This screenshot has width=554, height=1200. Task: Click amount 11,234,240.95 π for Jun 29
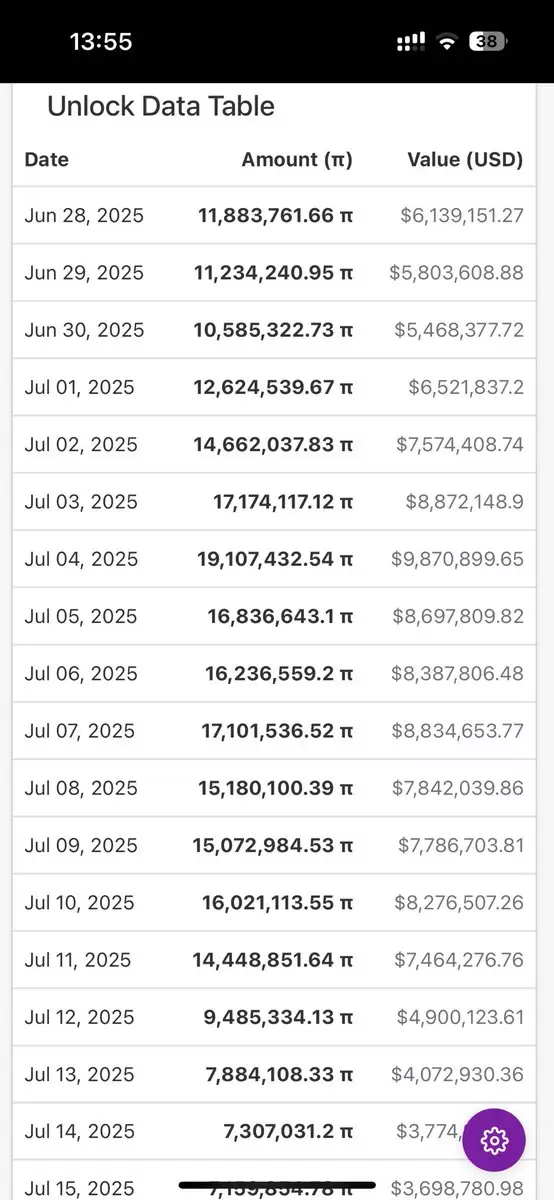click(275, 272)
